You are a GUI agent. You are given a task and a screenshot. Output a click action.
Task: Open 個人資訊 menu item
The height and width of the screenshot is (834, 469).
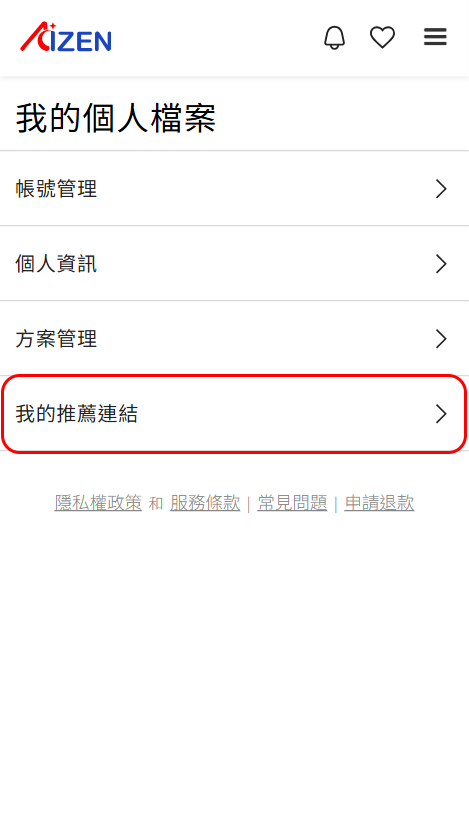point(234,264)
